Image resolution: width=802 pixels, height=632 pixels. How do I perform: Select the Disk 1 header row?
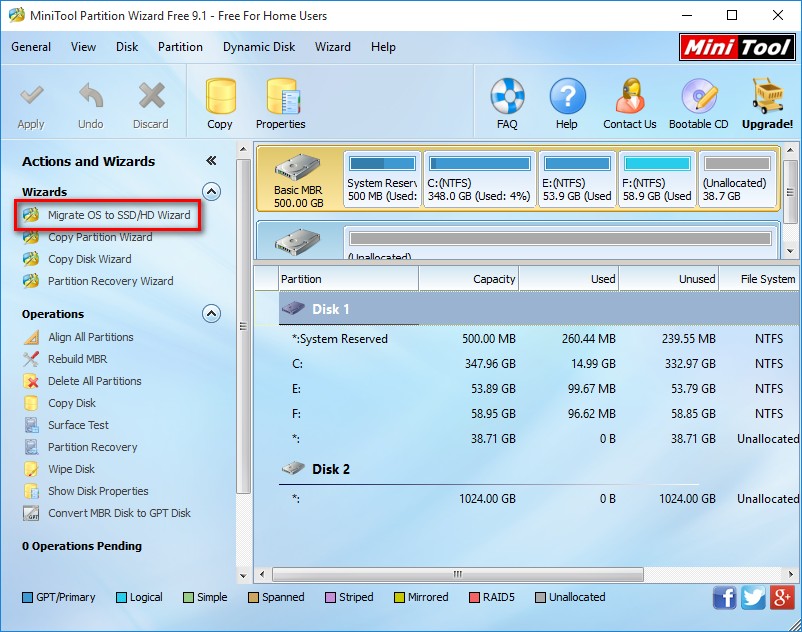click(539, 309)
